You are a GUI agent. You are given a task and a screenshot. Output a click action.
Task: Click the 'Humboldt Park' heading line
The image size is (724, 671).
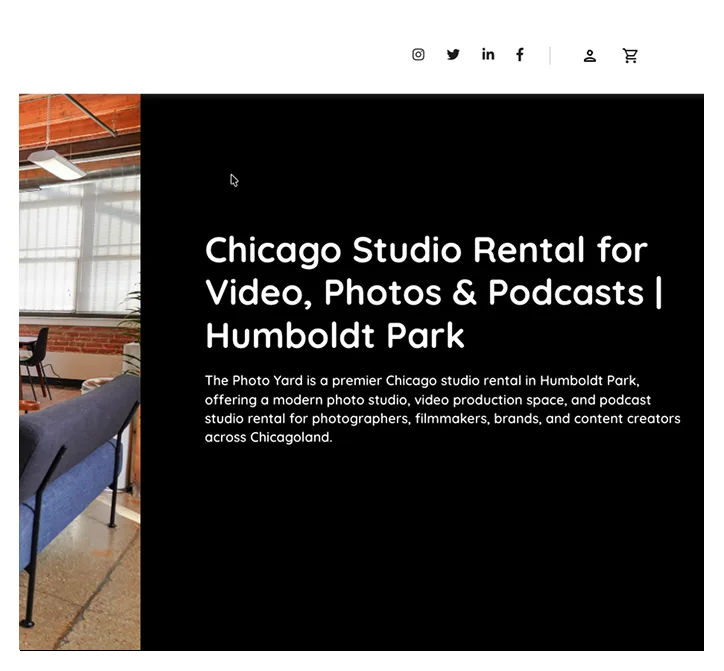[x=335, y=336]
